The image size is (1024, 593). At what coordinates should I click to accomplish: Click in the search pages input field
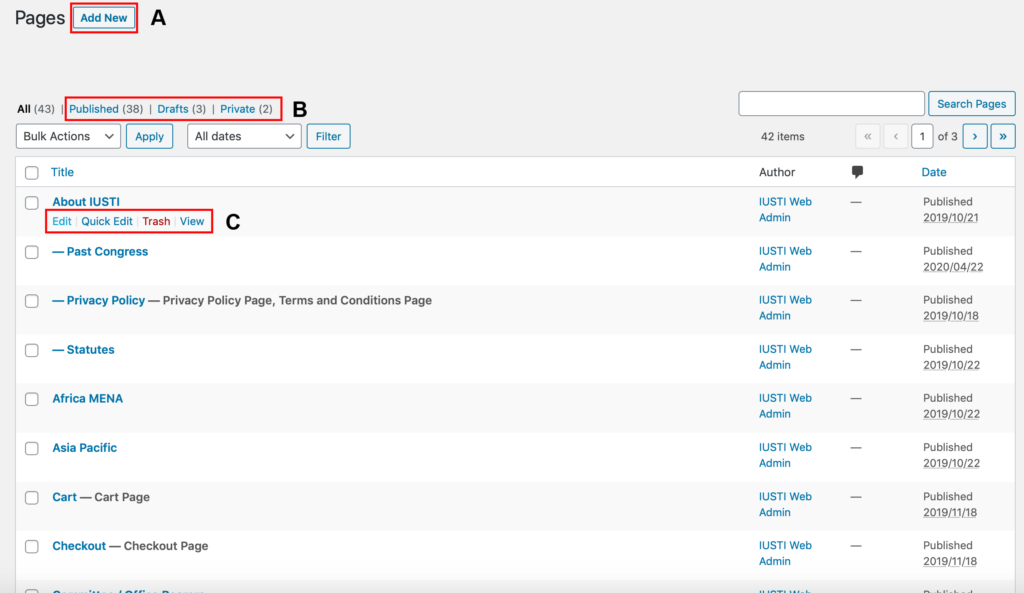(831, 104)
